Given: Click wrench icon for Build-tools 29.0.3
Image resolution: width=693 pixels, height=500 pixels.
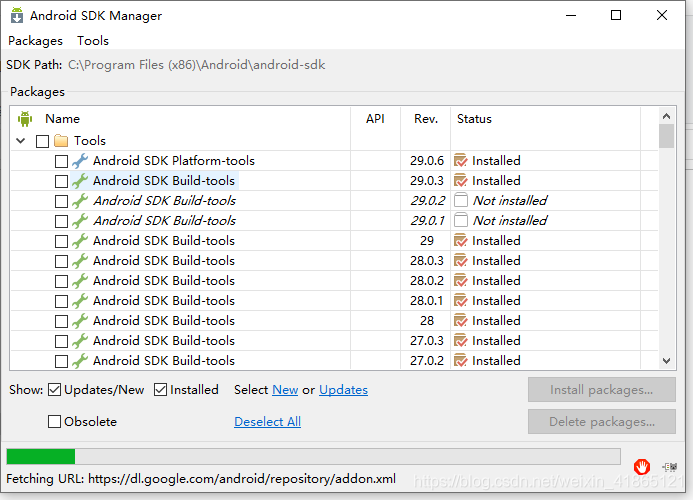Looking at the screenshot, I should (x=80, y=181).
